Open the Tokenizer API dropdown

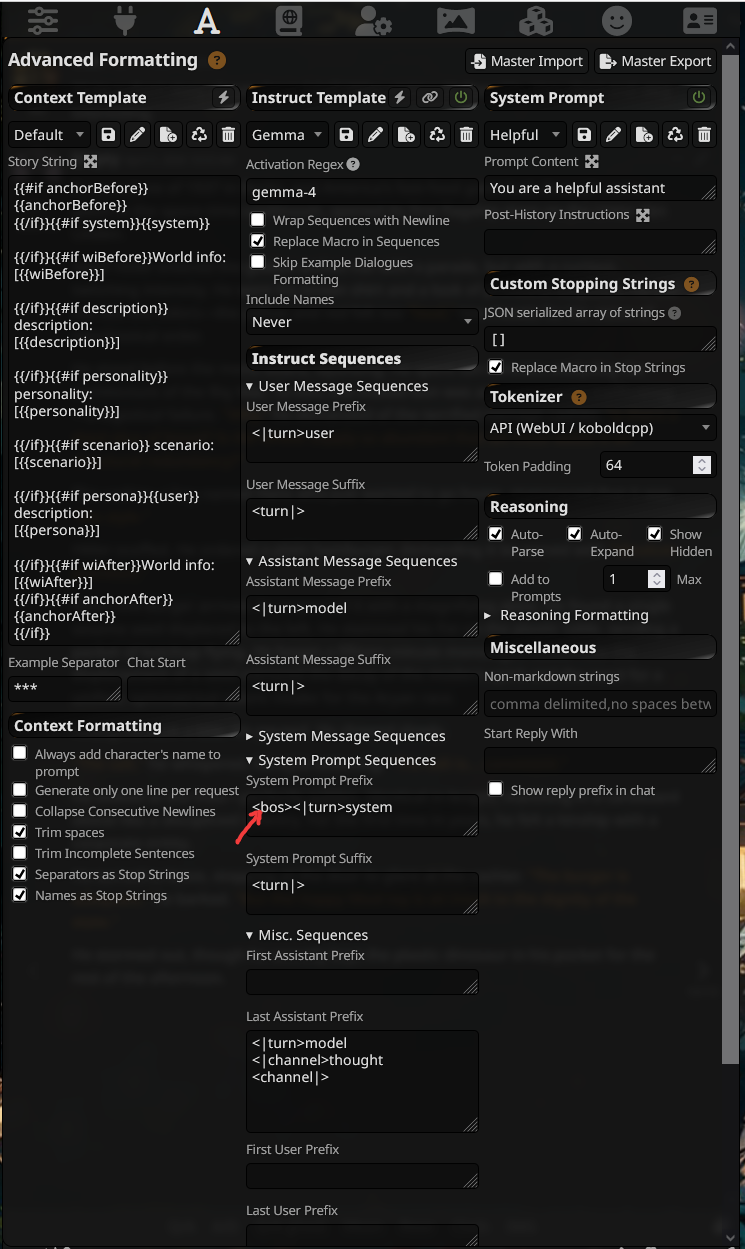(600, 428)
